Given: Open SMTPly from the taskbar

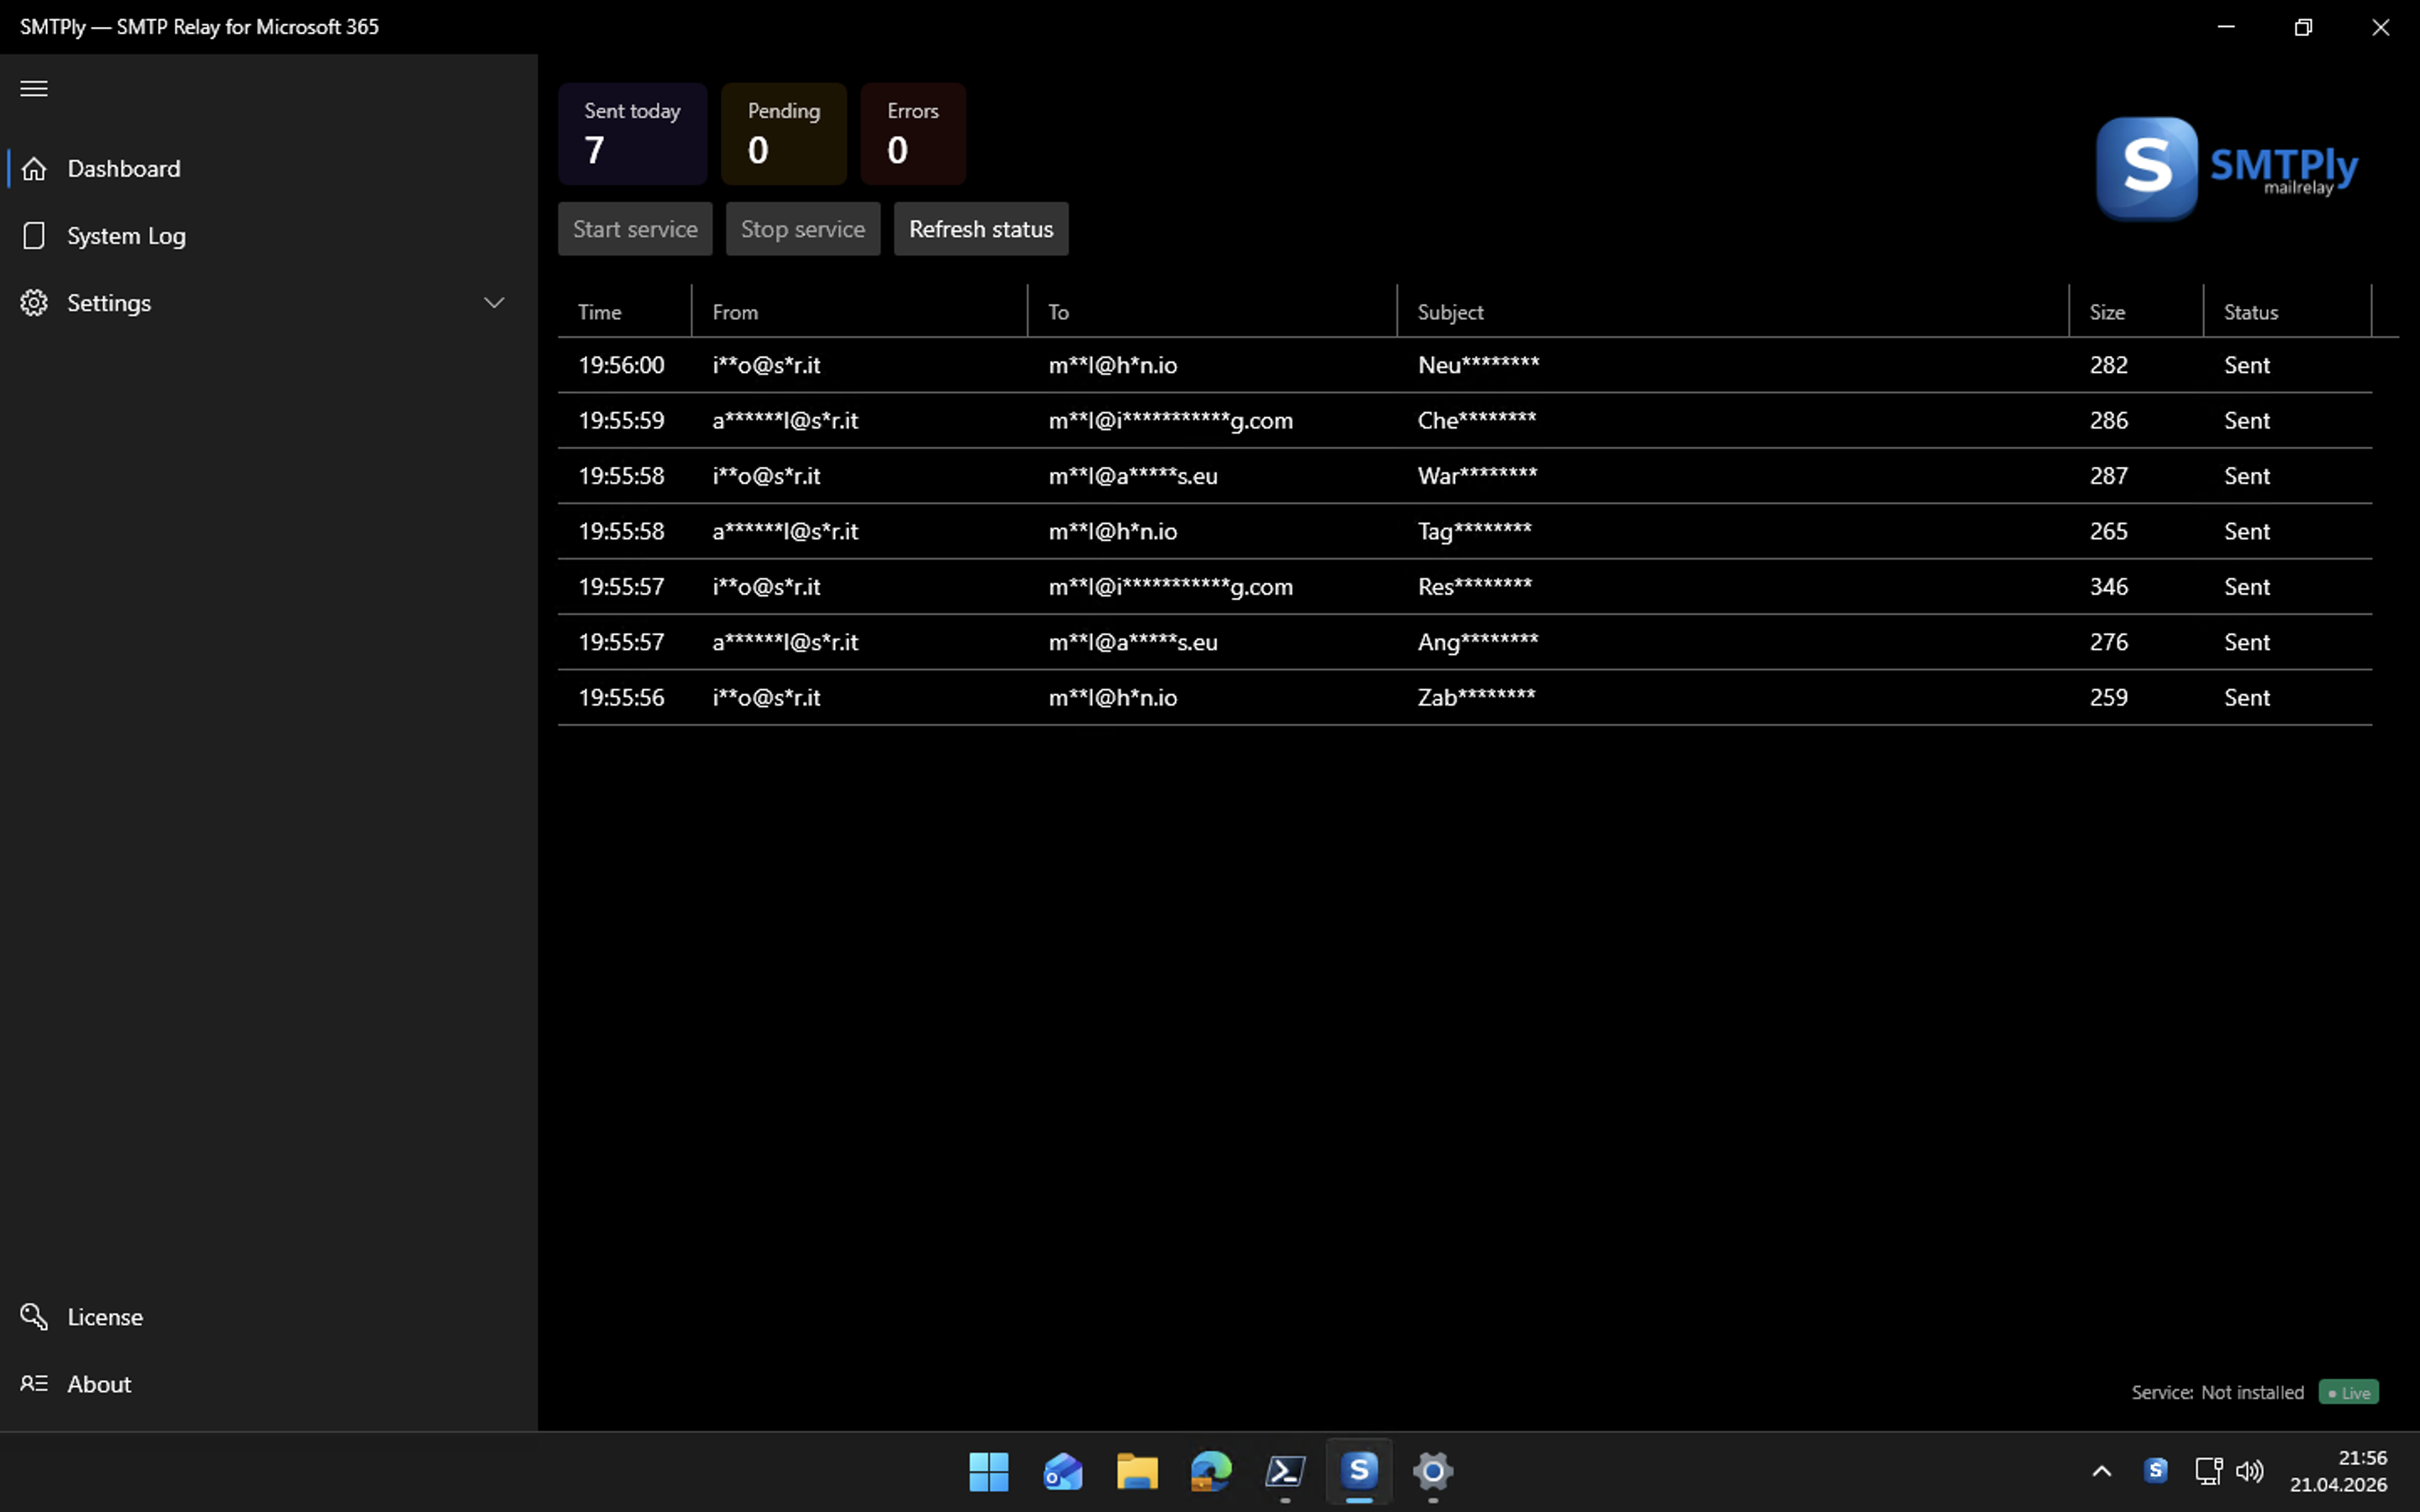Looking at the screenshot, I should [x=1359, y=1471].
